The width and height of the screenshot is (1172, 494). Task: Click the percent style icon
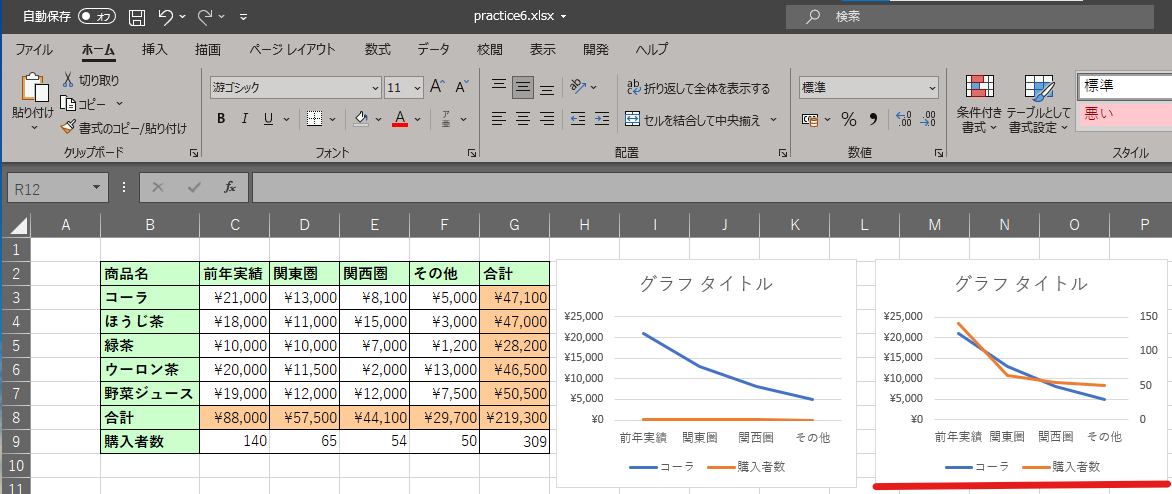click(x=848, y=119)
